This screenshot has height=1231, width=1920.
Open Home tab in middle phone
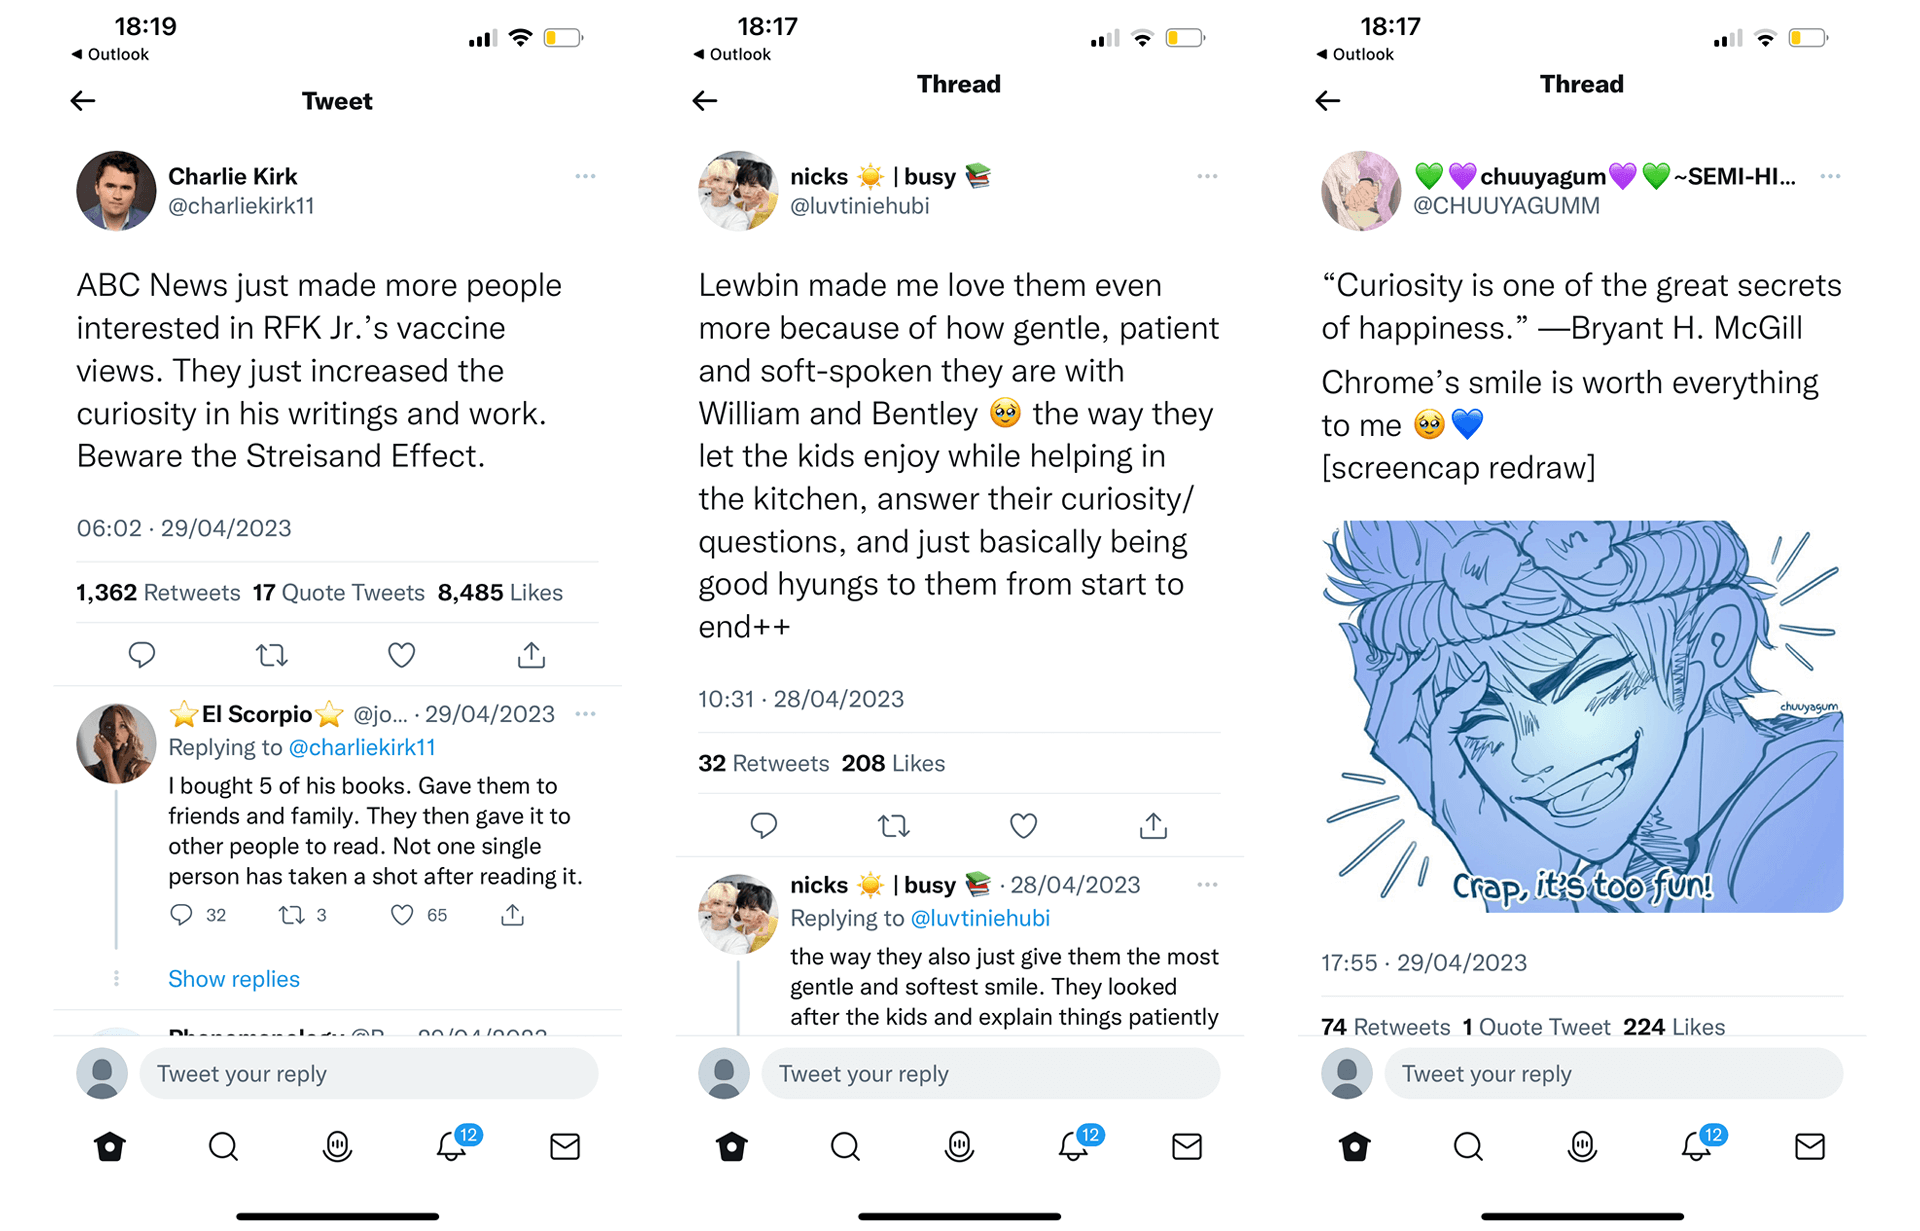[x=732, y=1146]
